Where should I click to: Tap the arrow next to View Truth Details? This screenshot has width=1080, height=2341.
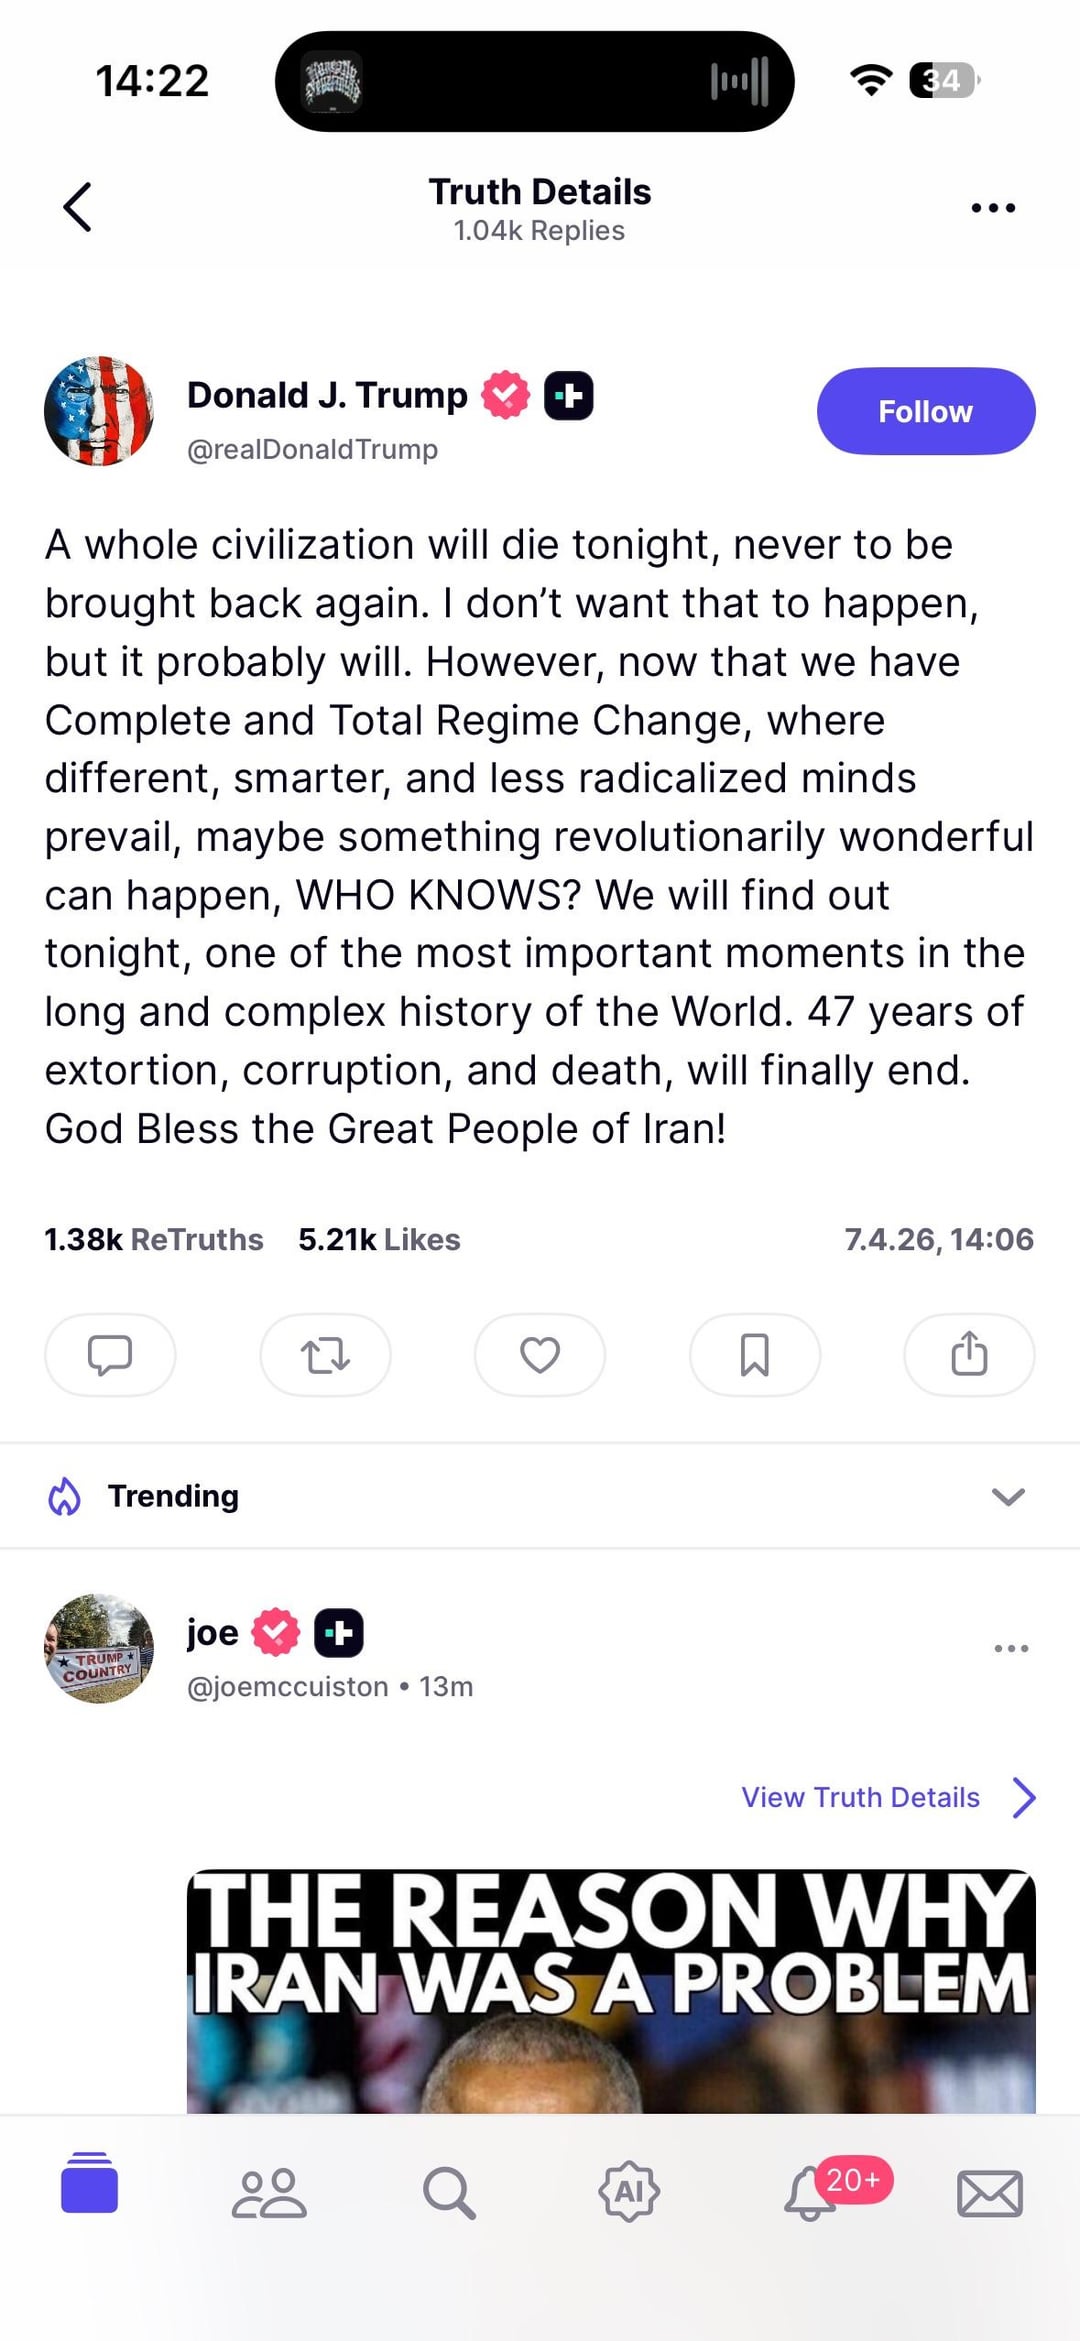(x=1024, y=1797)
